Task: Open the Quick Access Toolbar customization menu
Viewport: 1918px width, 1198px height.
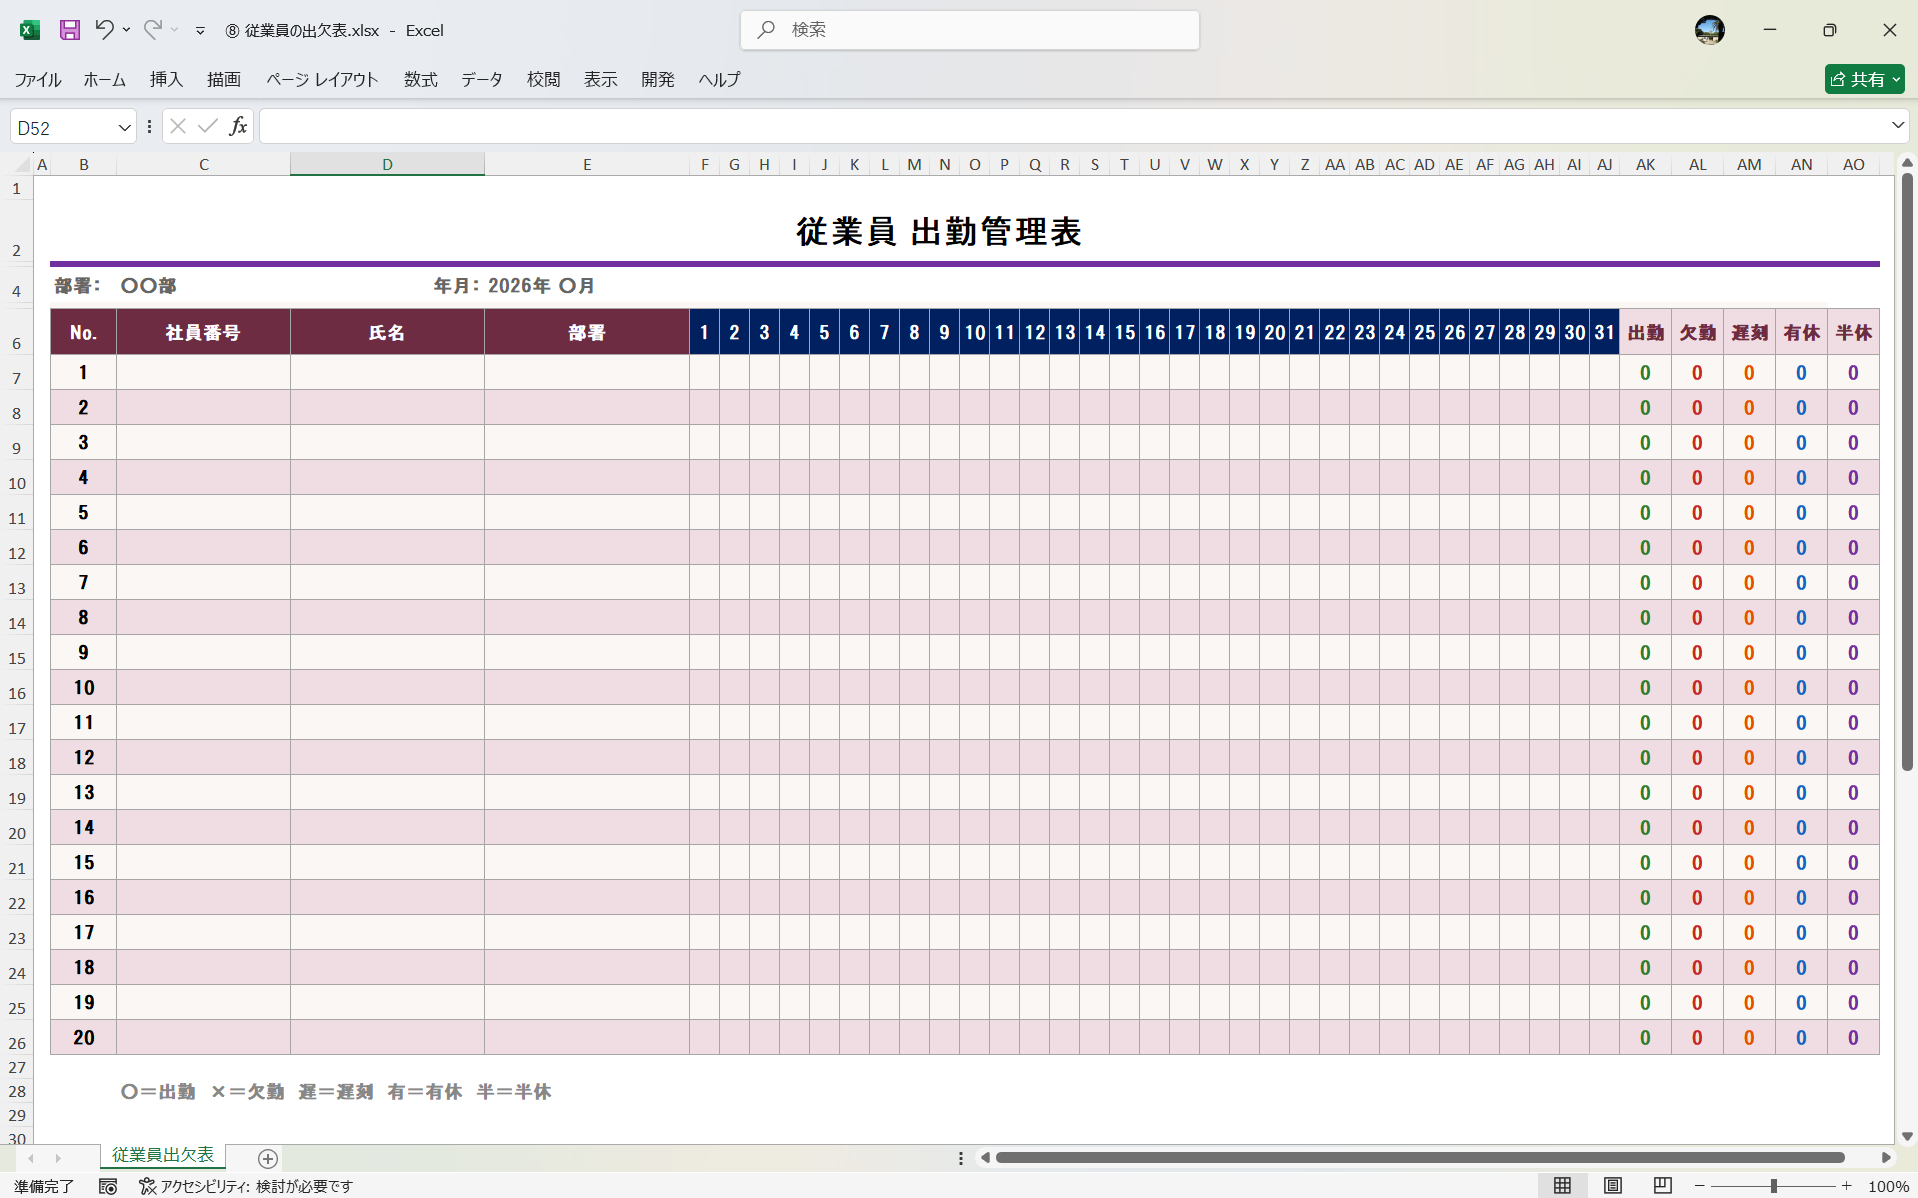Action: click(201, 30)
